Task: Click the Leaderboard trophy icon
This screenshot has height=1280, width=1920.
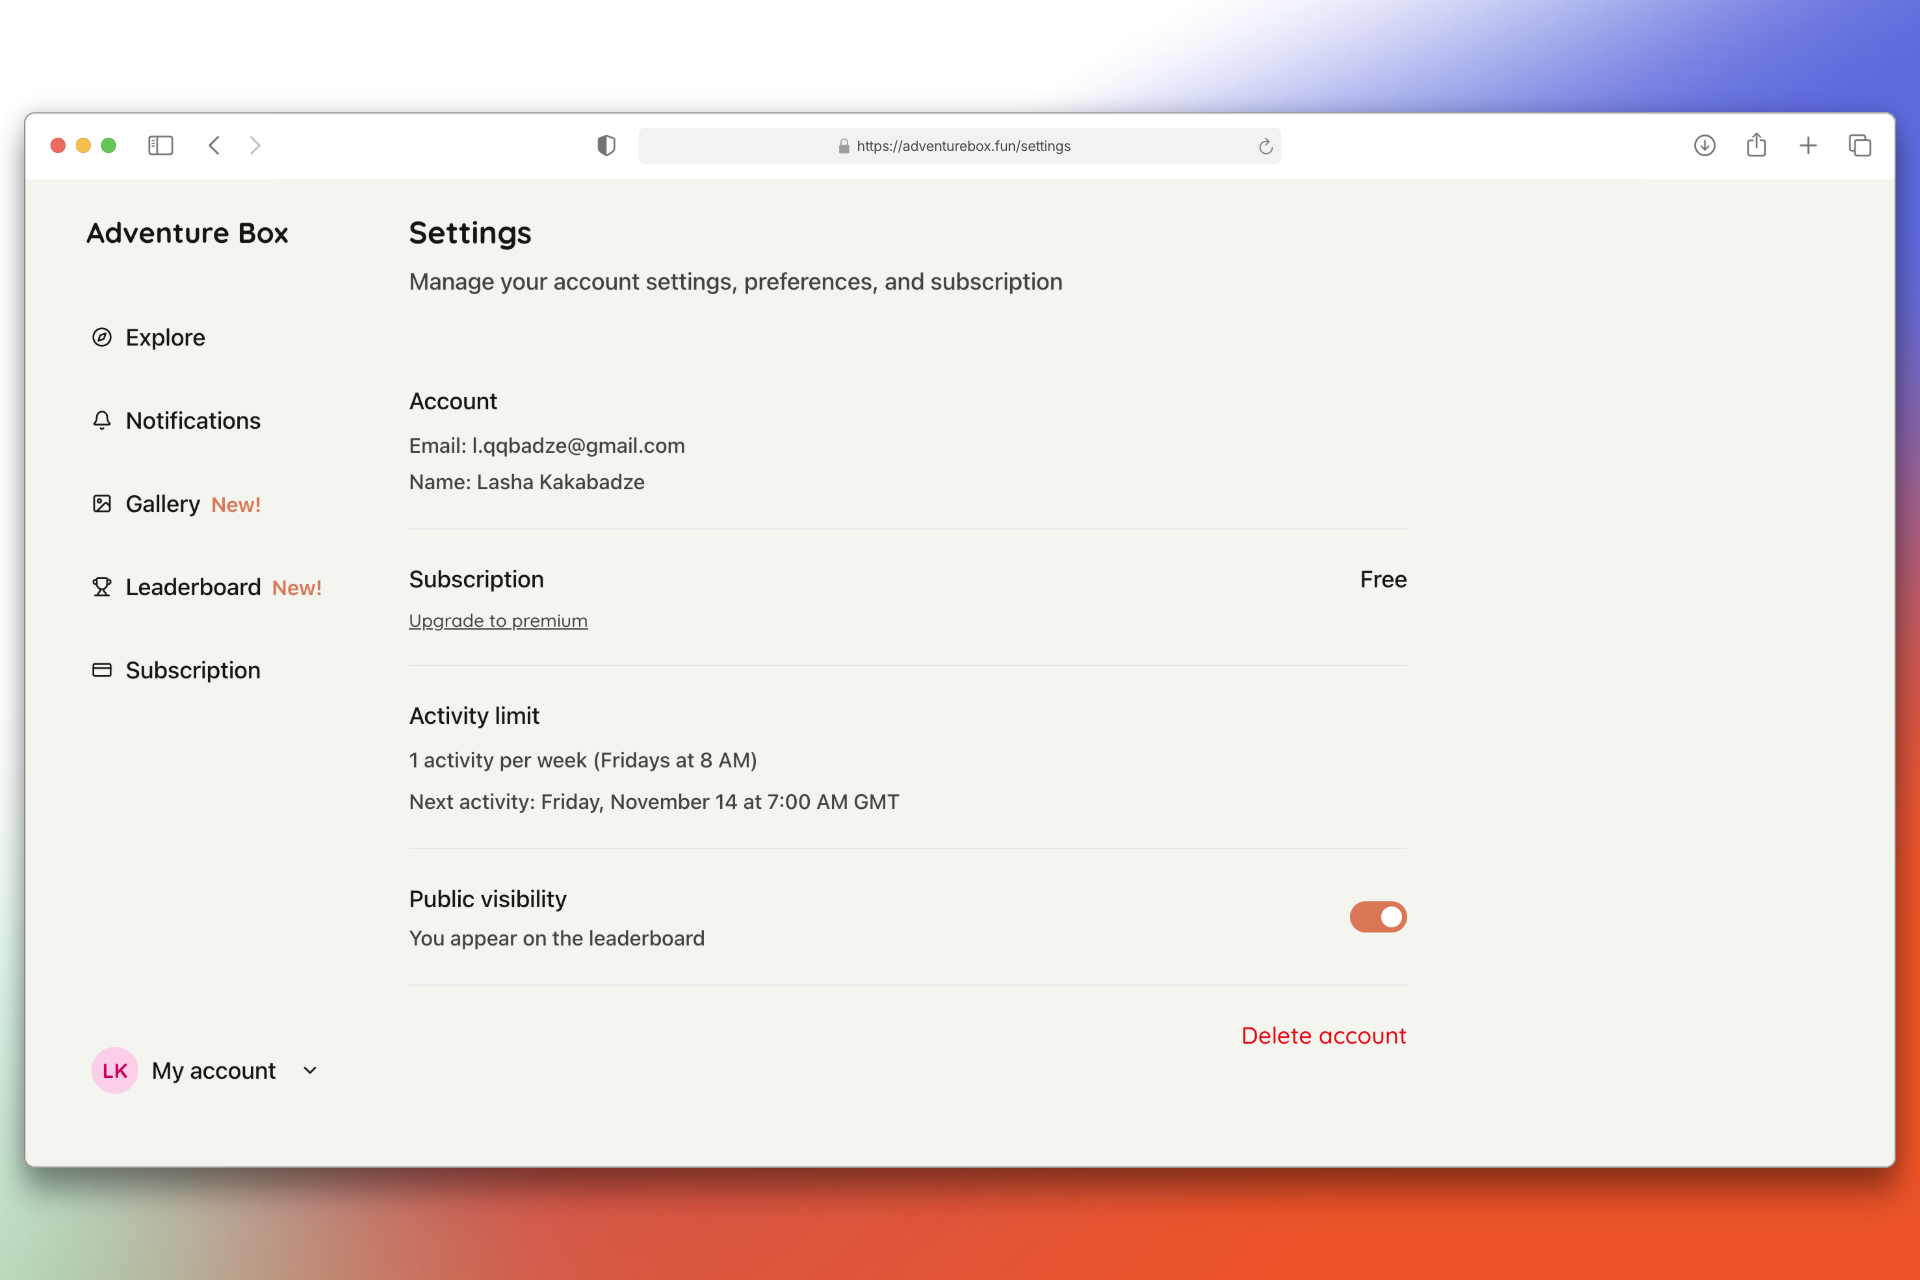Action: pos(102,587)
